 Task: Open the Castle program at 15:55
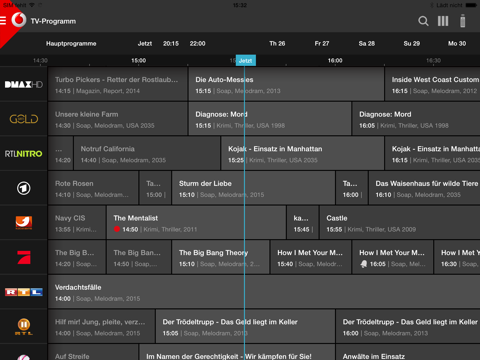pyautogui.click(x=400, y=223)
